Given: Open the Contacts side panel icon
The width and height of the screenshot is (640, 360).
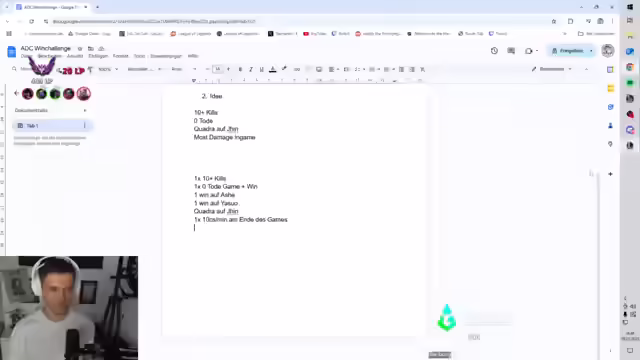Looking at the screenshot, I should pos(611,126).
